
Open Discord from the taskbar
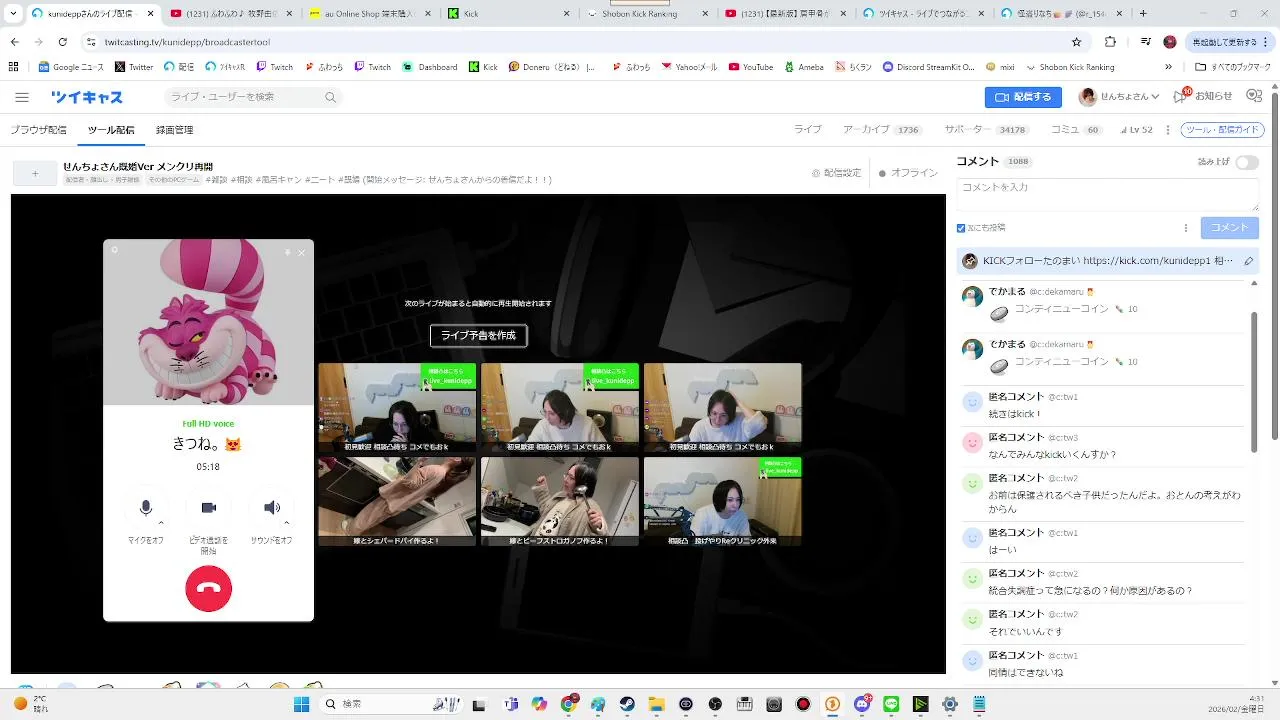click(x=862, y=704)
